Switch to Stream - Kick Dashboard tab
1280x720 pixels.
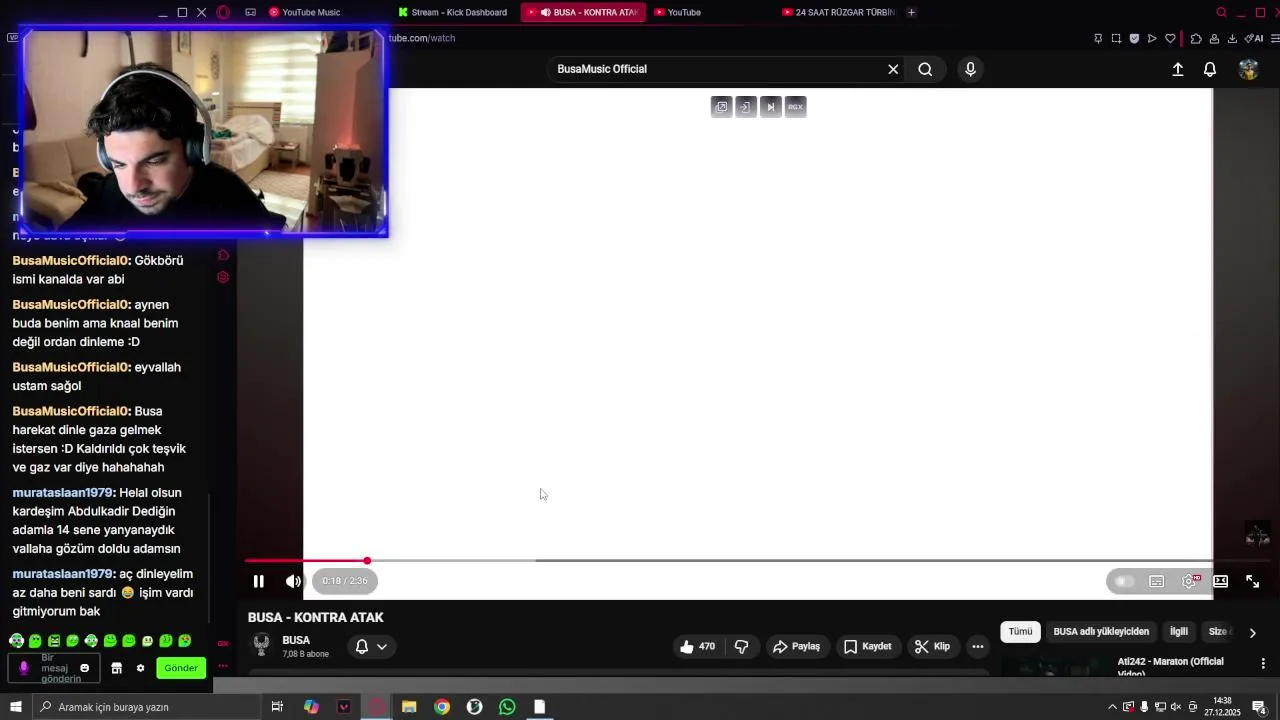pyautogui.click(x=453, y=12)
